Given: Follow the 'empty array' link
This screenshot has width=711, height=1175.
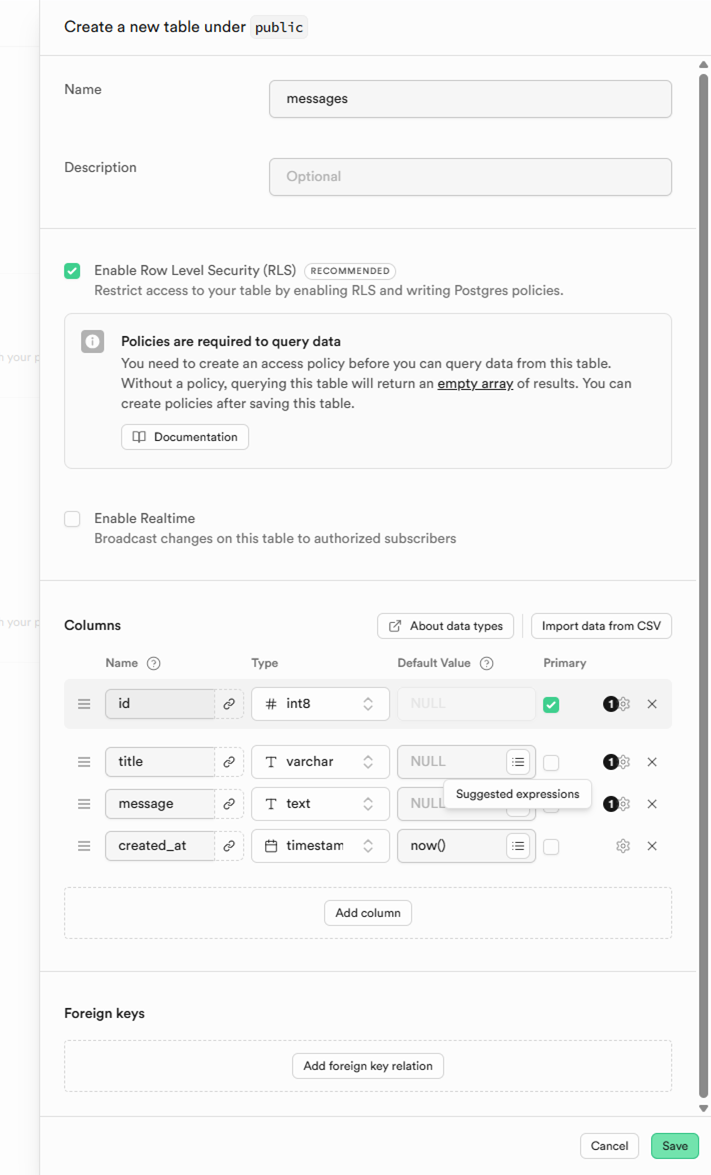Looking at the screenshot, I should tap(475, 383).
